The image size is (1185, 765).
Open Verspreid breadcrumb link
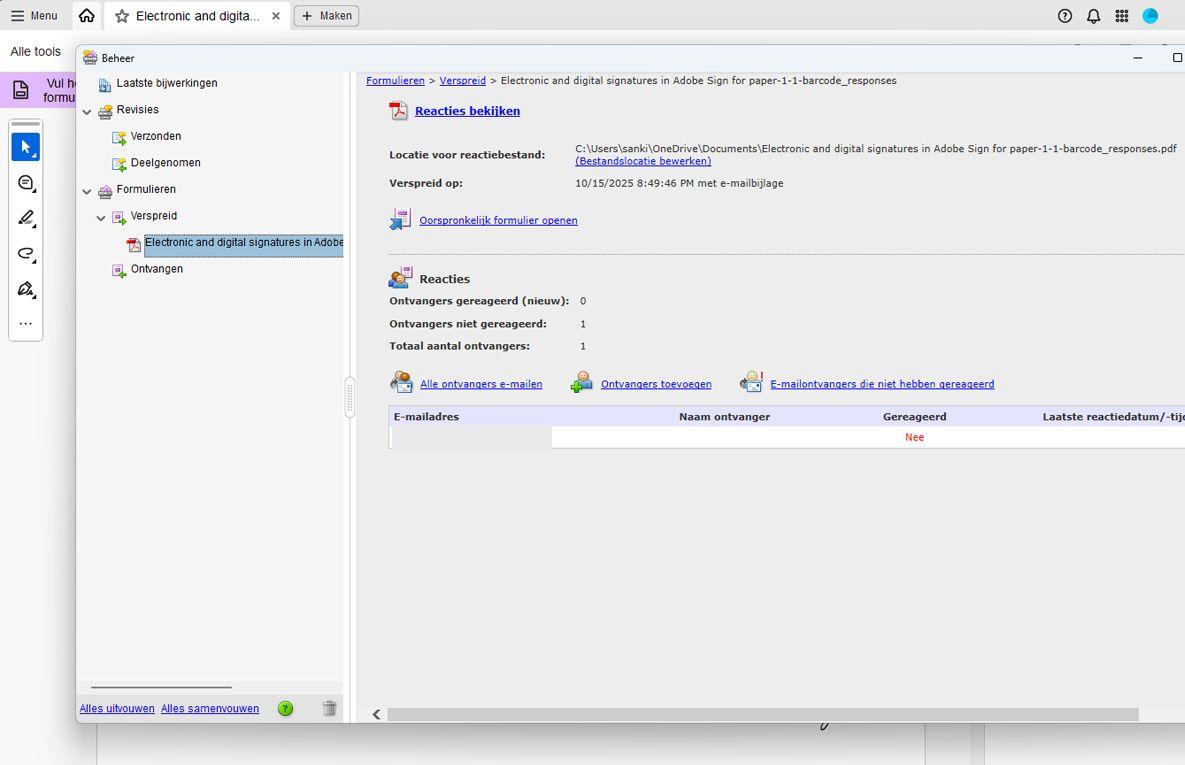tap(463, 80)
